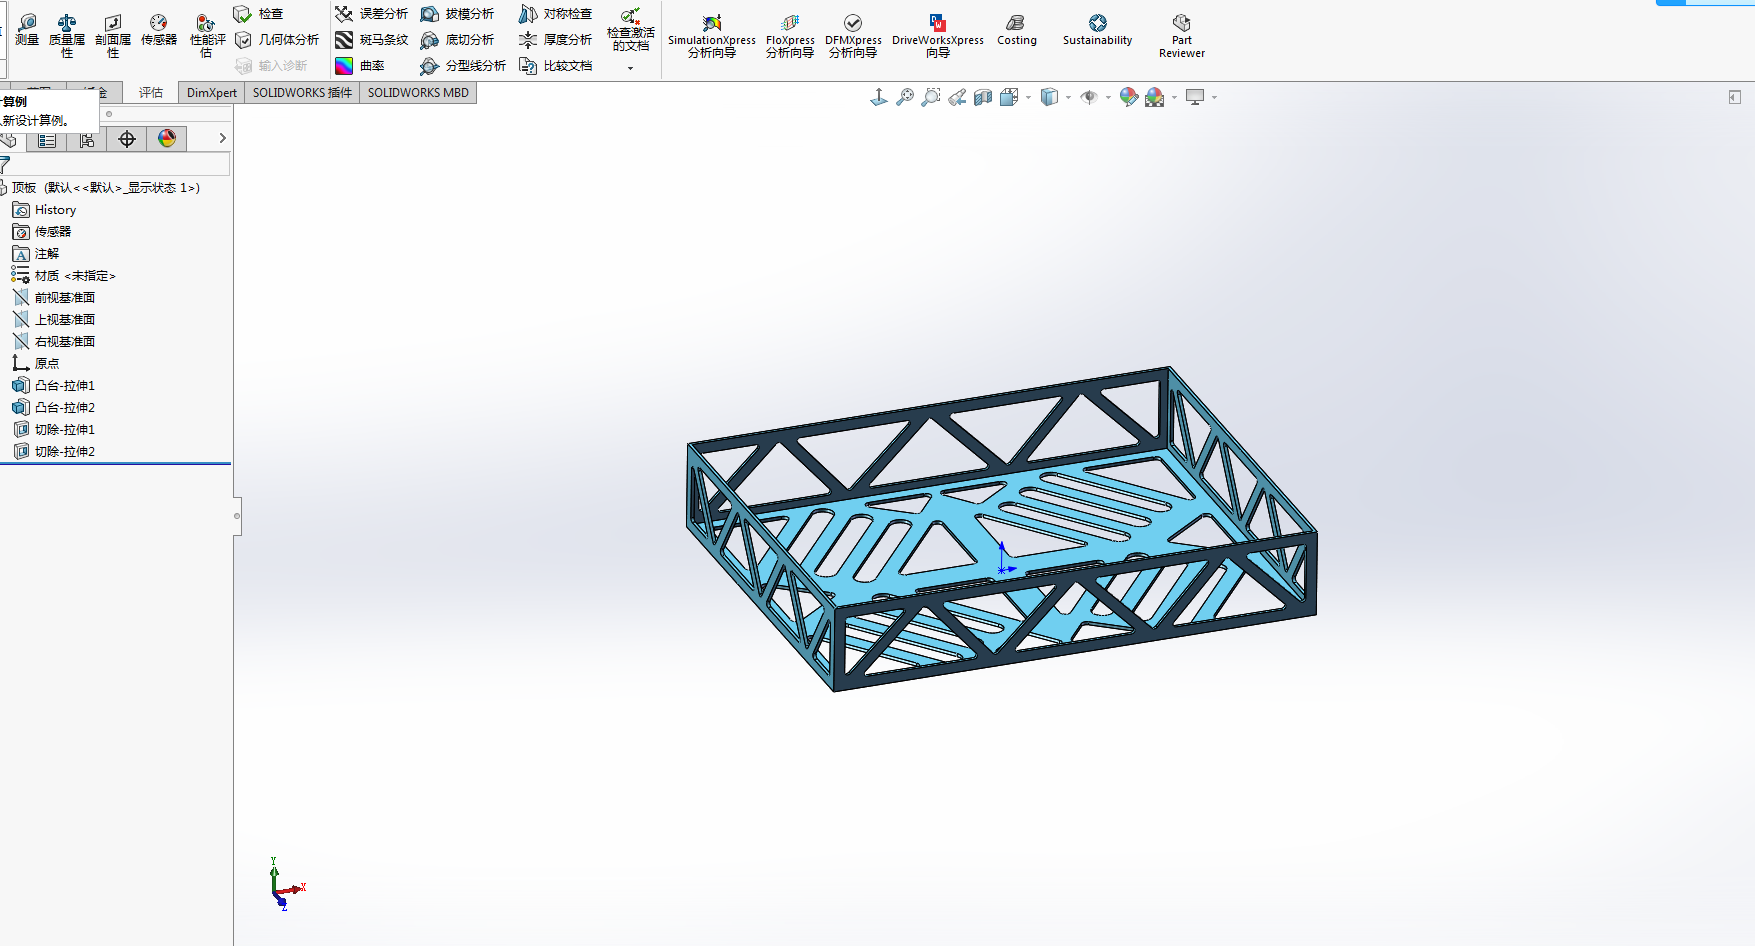Image resolution: width=1755 pixels, height=946 pixels.
Task: Switch to SOLIDWORKS 插件 tab
Action: click(x=302, y=92)
